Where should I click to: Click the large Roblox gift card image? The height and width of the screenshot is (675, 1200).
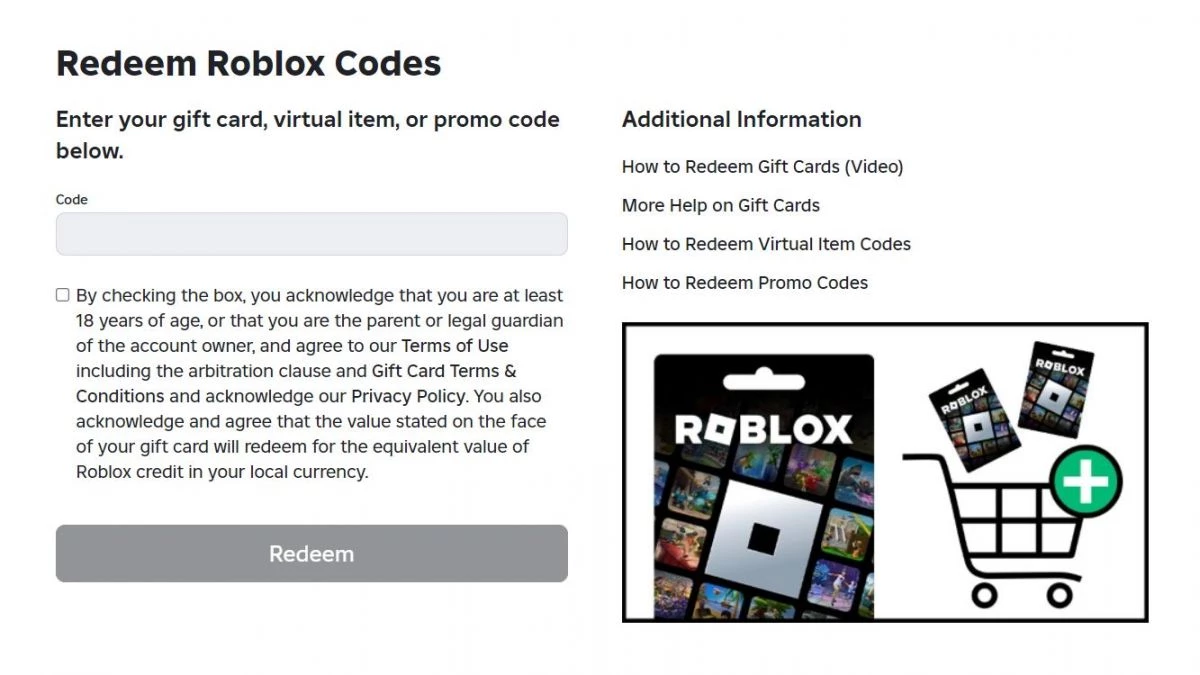[763, 487]
